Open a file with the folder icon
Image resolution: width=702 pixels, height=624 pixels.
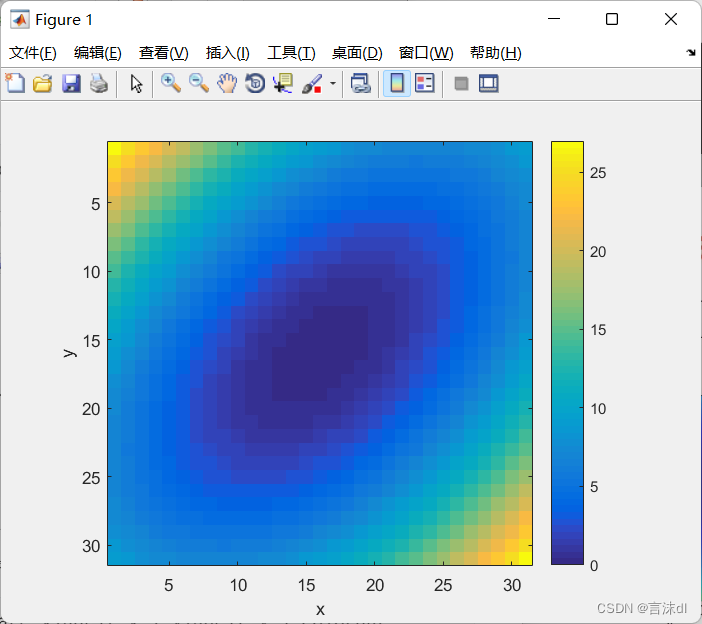click(x=42, y=84)
